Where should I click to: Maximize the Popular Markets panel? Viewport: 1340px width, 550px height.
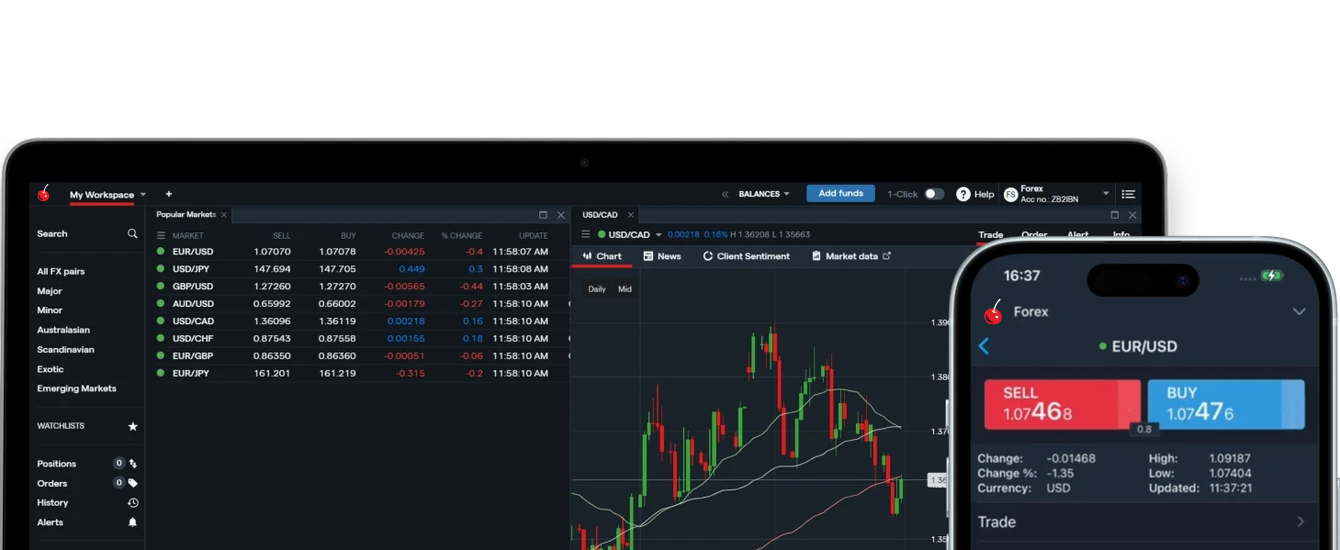click(543, 215)
